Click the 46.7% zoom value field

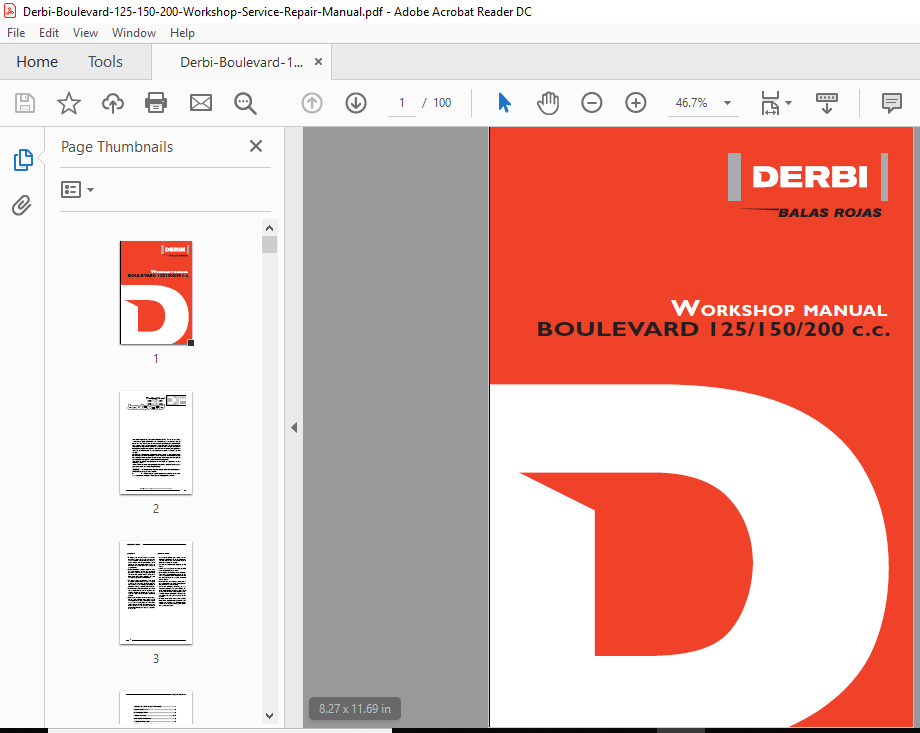692,103
